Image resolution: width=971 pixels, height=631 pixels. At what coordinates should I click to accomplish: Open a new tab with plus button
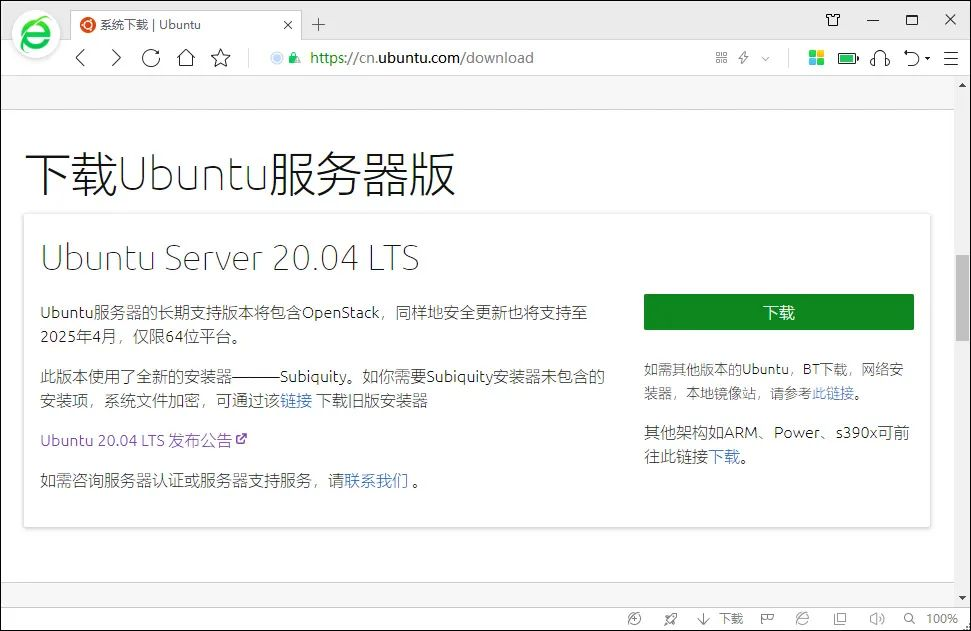318,25
